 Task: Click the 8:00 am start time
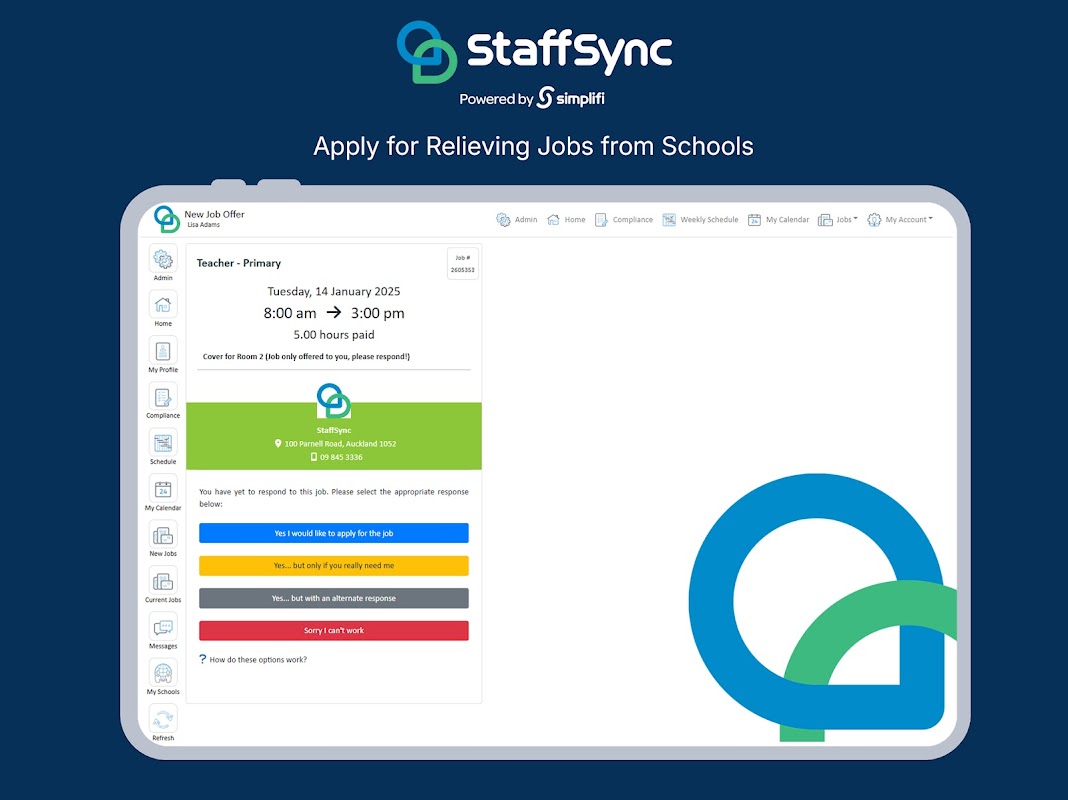(290, 313)
